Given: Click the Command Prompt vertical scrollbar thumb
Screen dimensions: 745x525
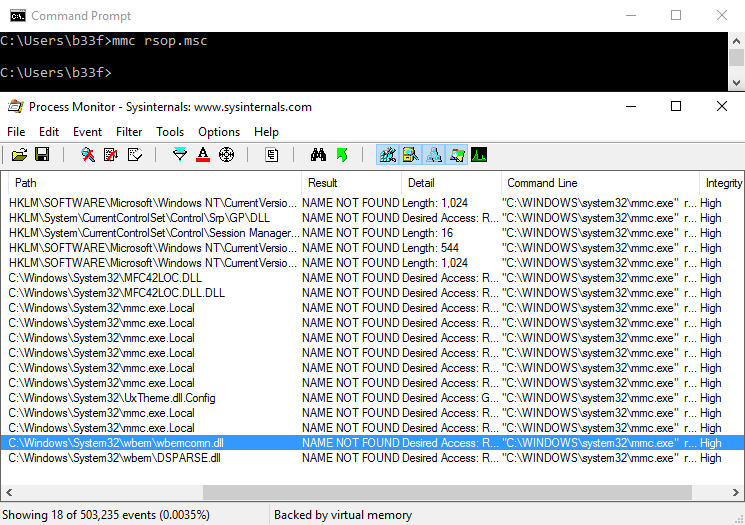Looking at the screenshot, I should [x=736, y=57].
